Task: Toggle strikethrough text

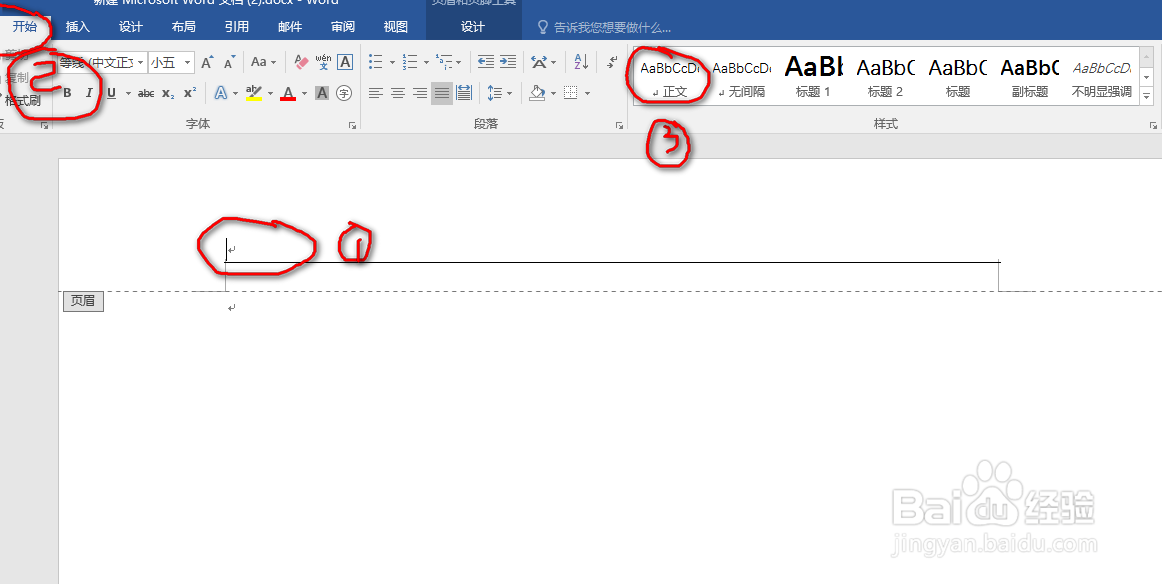Action: click(x=146, y=93)
